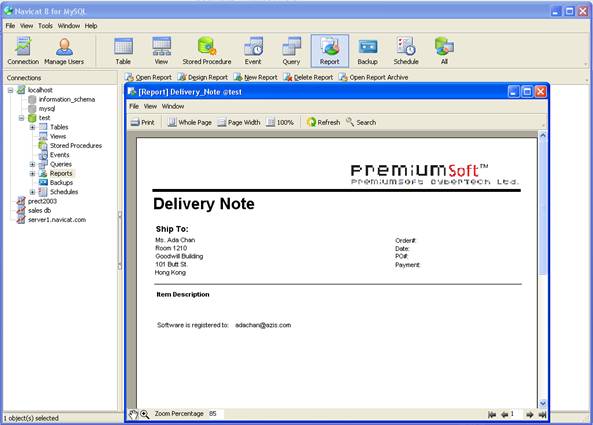
Task: Click Open Report in the object bar
Action: tap(148, 77)
